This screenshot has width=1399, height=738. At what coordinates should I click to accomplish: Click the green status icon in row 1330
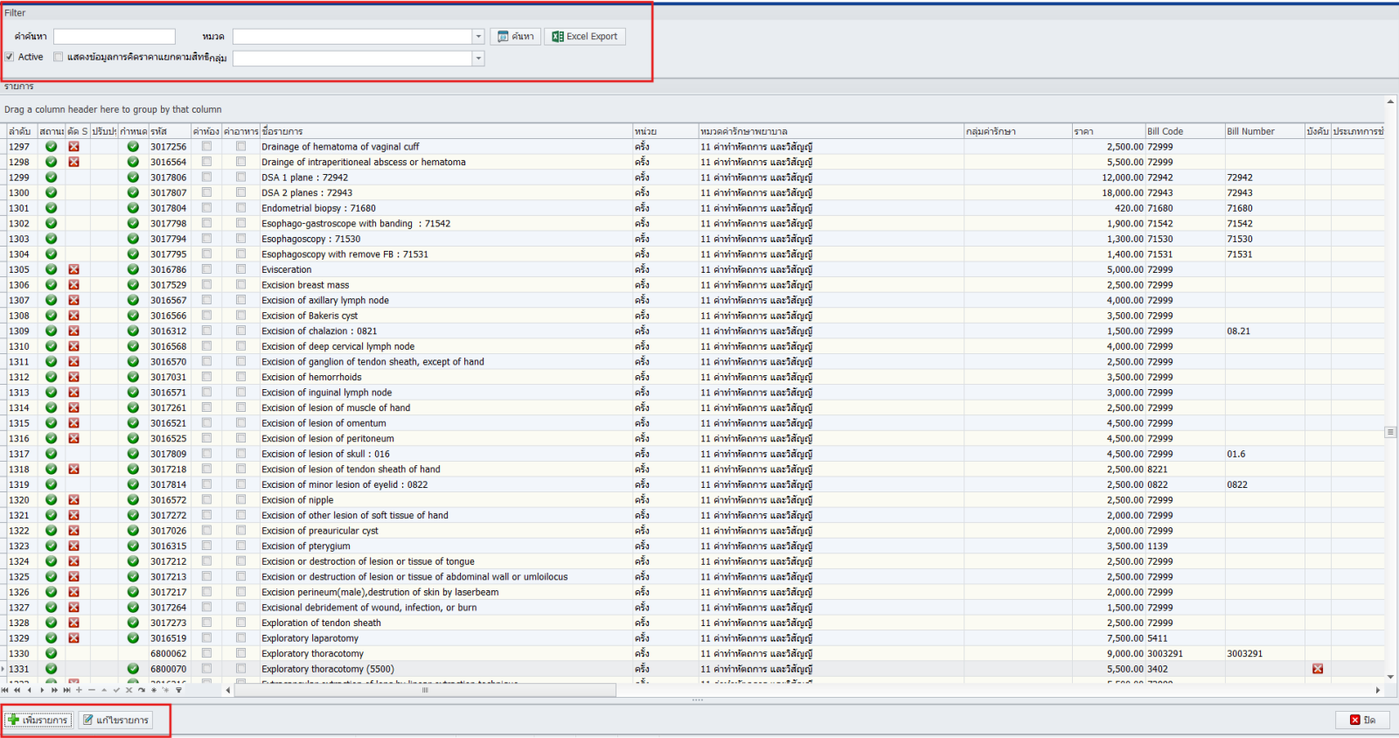point(51,654)
